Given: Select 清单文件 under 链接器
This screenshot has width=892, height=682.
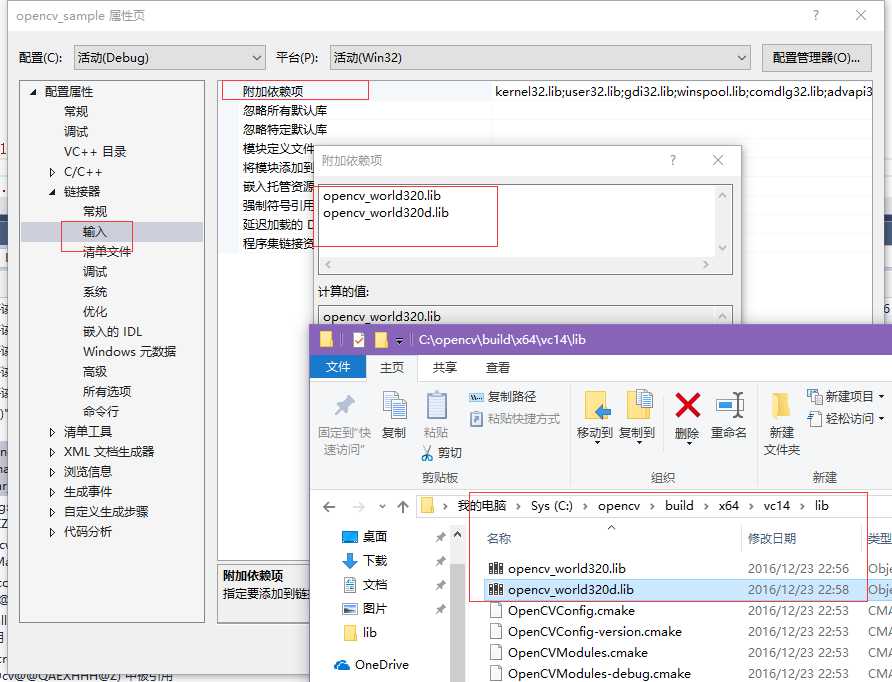Looking at the screenshot, I should (107, 251).
